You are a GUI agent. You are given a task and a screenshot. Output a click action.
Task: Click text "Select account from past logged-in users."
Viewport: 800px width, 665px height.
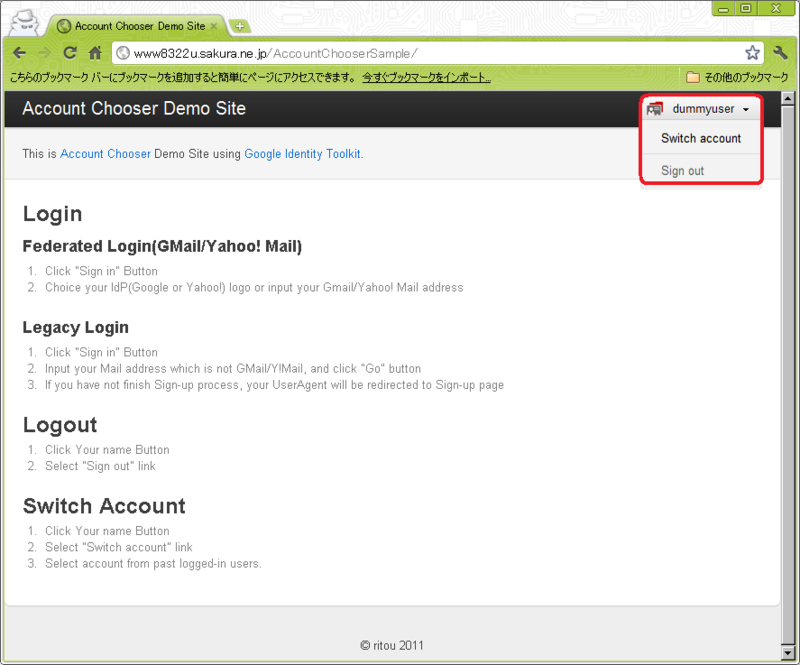pos(153,563)
